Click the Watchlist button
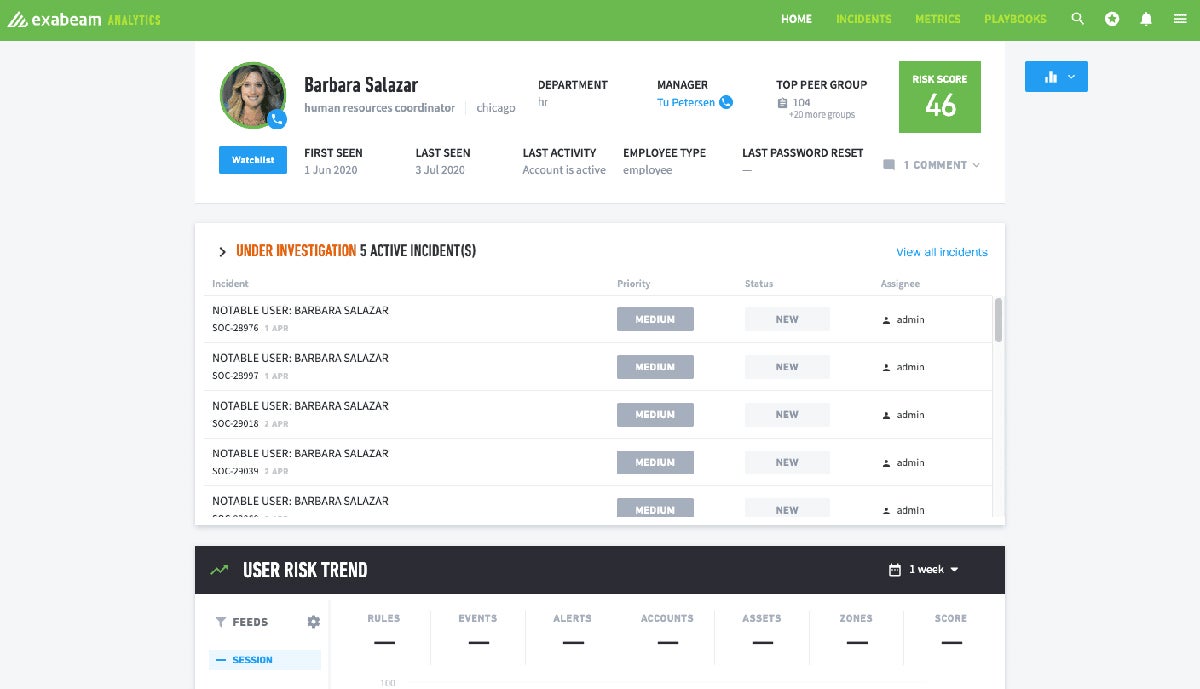 point(253,160)
